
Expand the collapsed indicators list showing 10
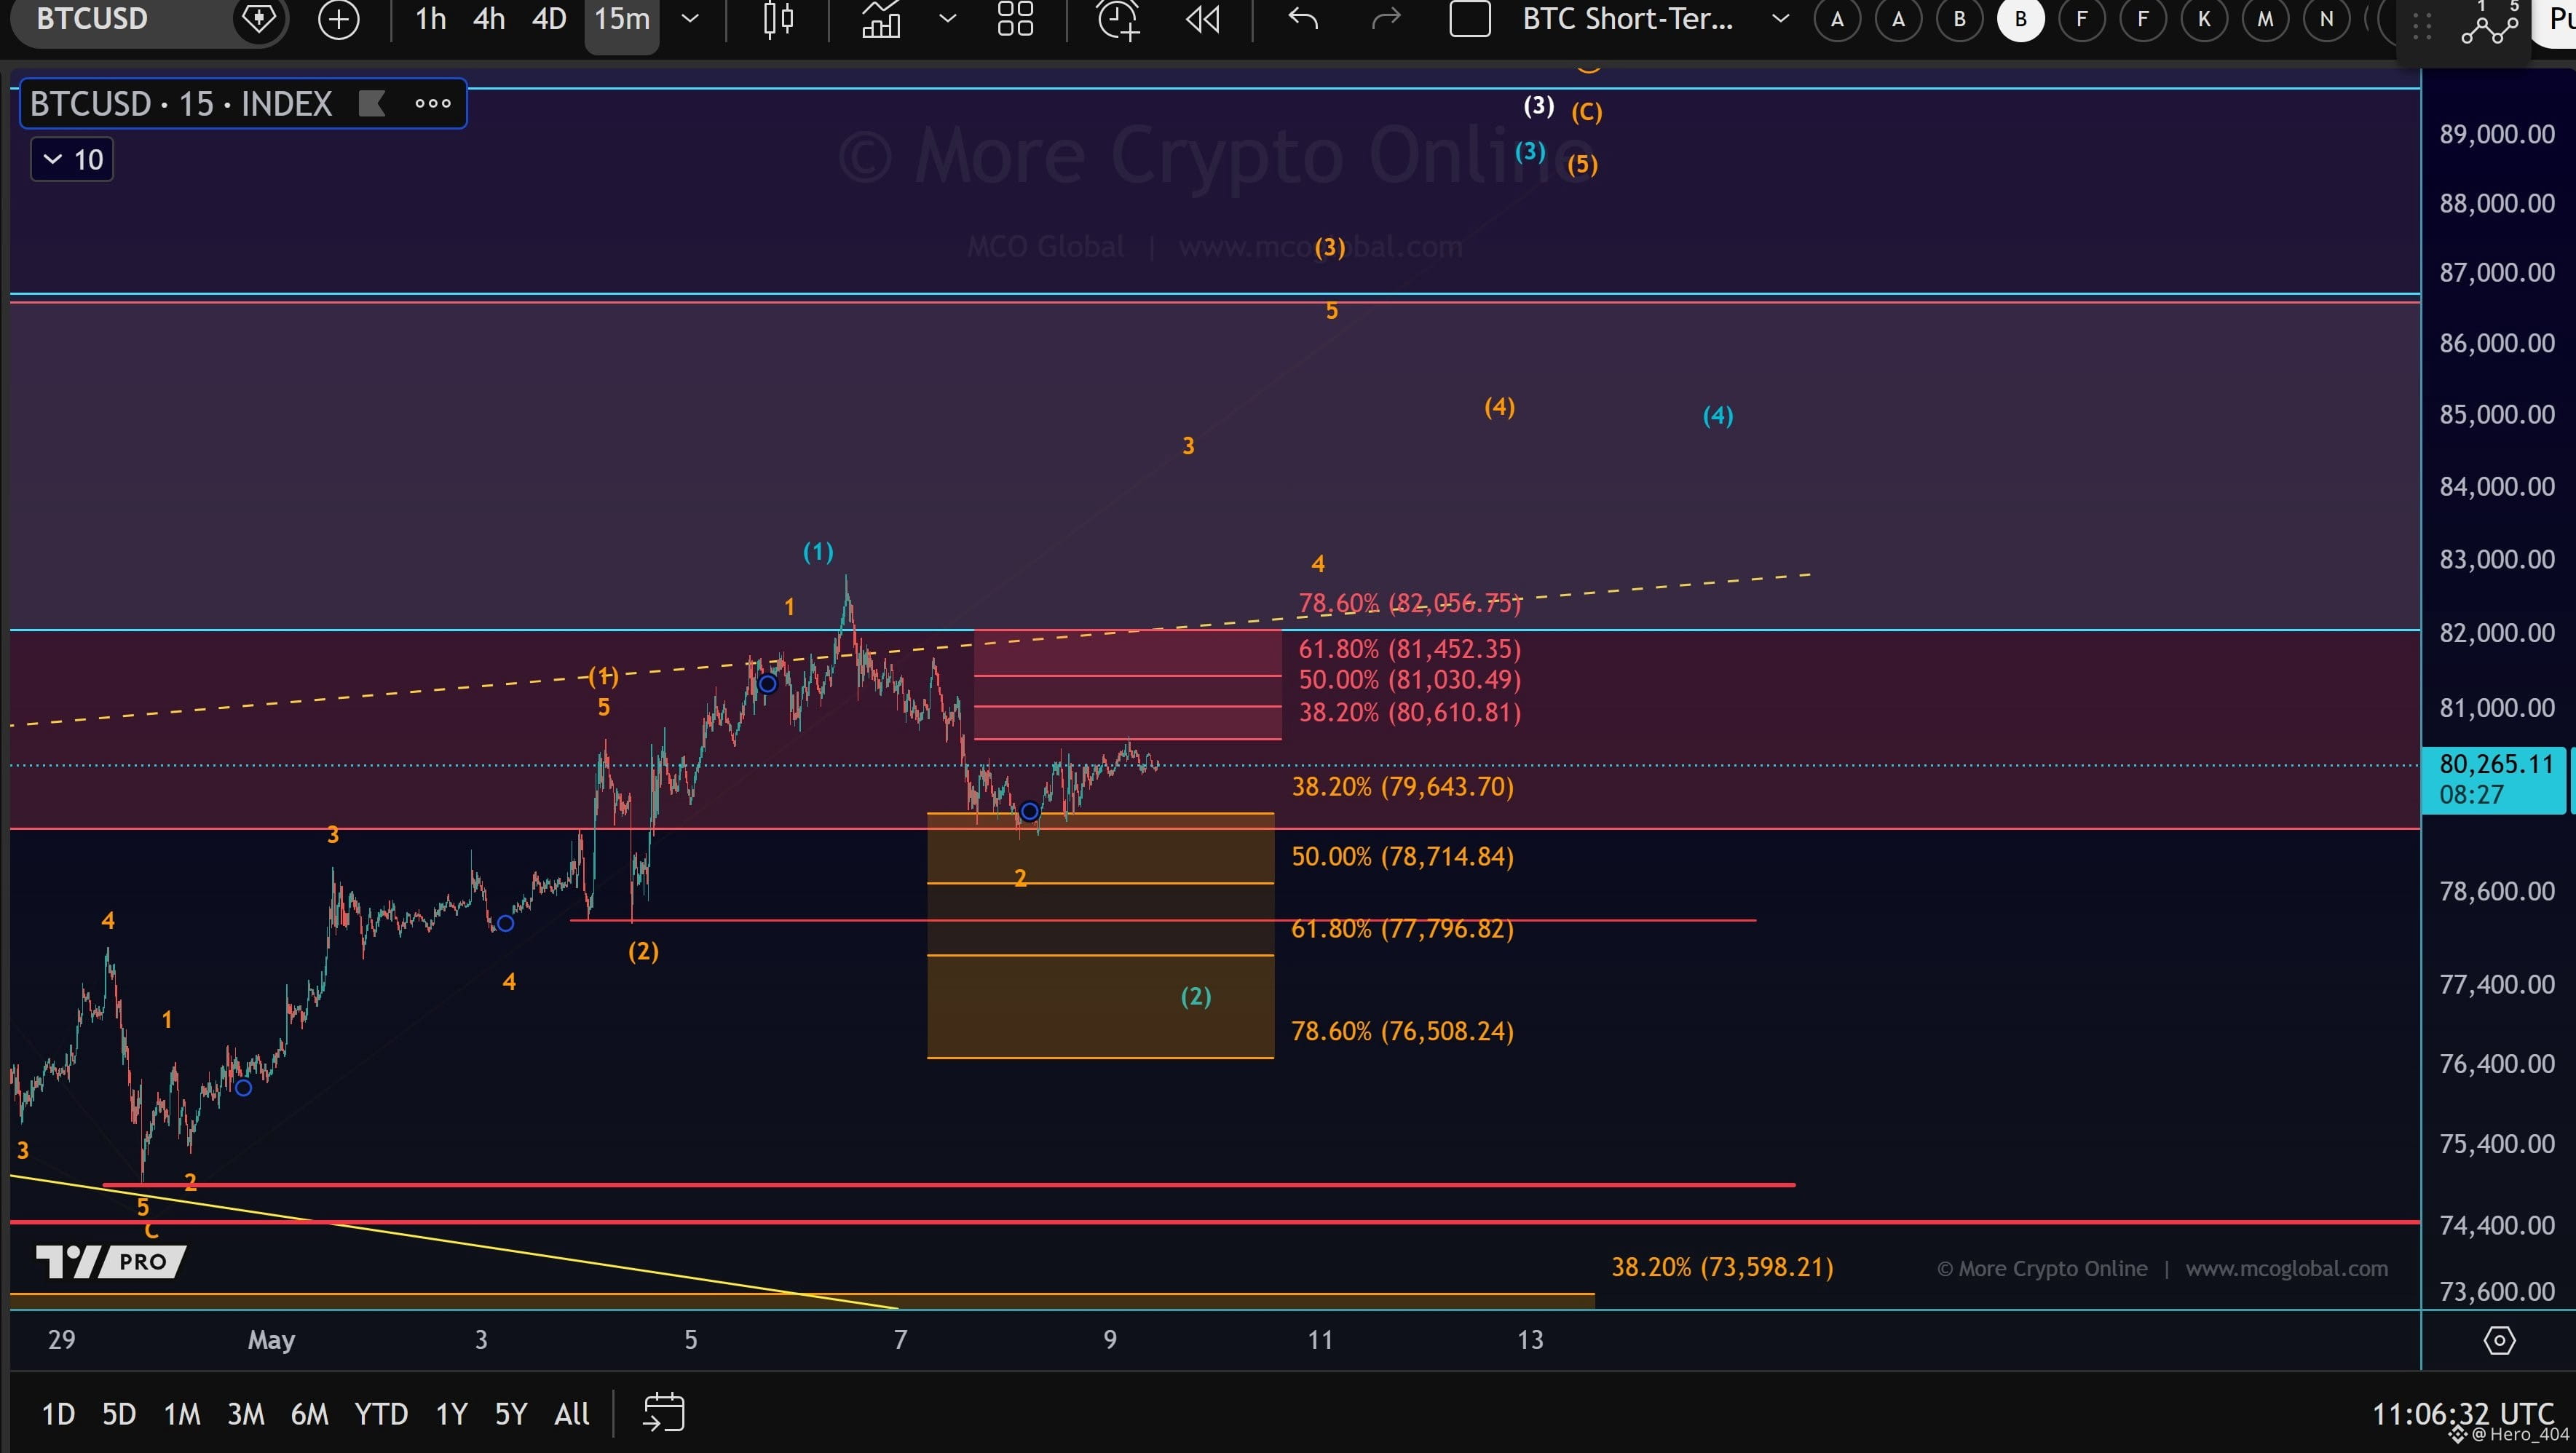[x=72, y=159]
